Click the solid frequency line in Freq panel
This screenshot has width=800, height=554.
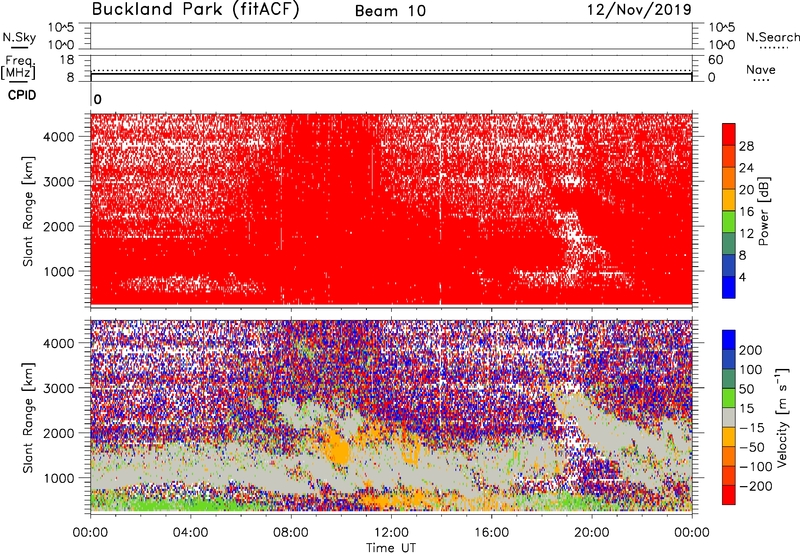click(x=391, y=74)
